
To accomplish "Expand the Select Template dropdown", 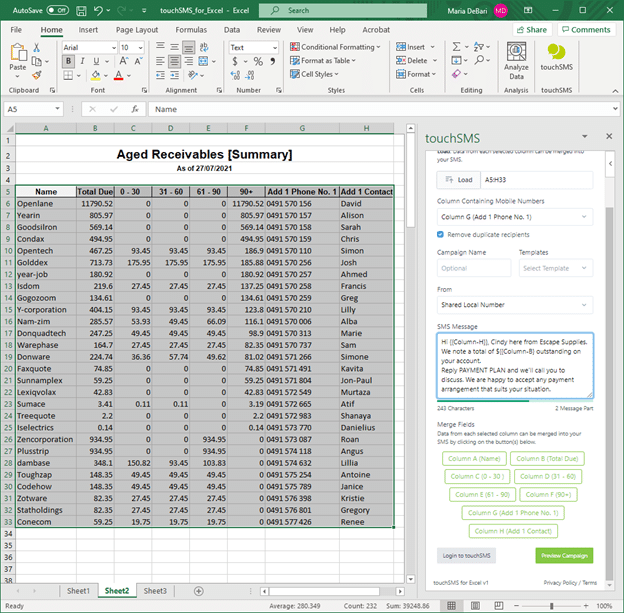I will [x=555, y=268].
